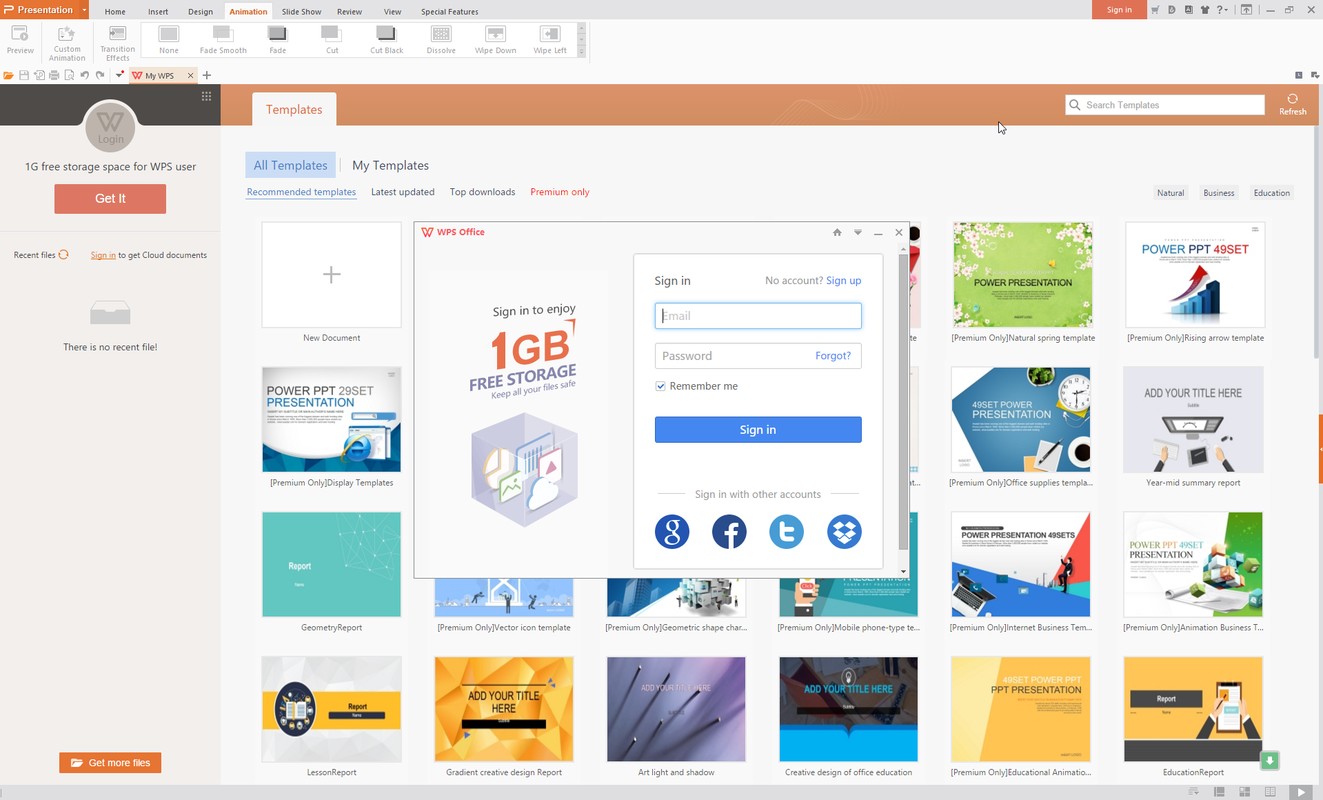Click the Get It storage button

click(x=110, y=199)
